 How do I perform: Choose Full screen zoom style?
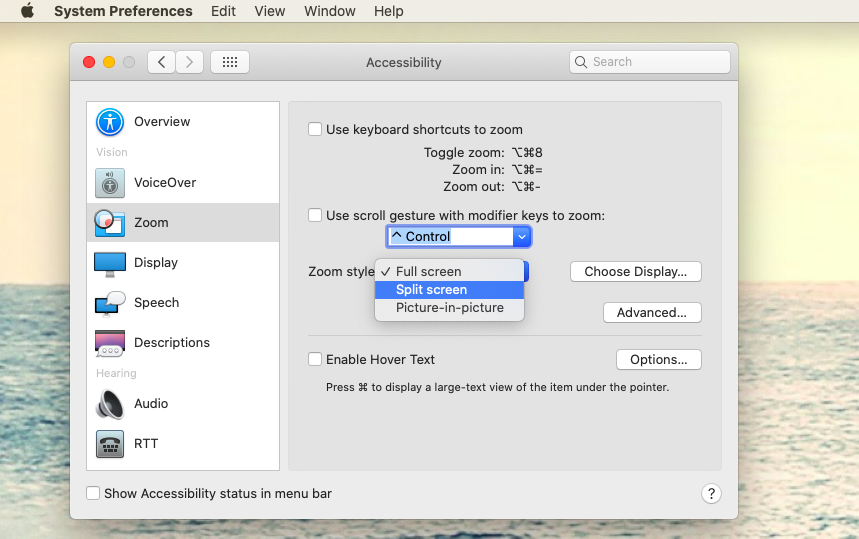[449, 272]
